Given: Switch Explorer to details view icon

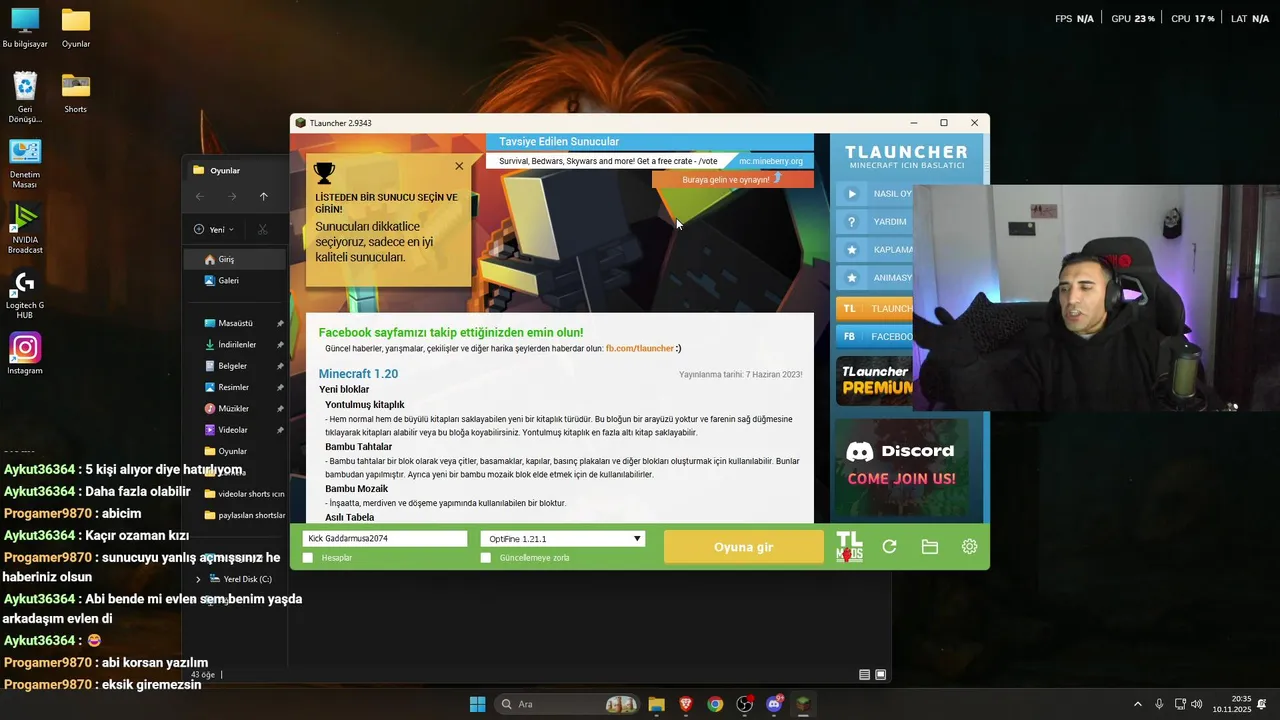Looking at the screenshot, I should pos(864,675).
